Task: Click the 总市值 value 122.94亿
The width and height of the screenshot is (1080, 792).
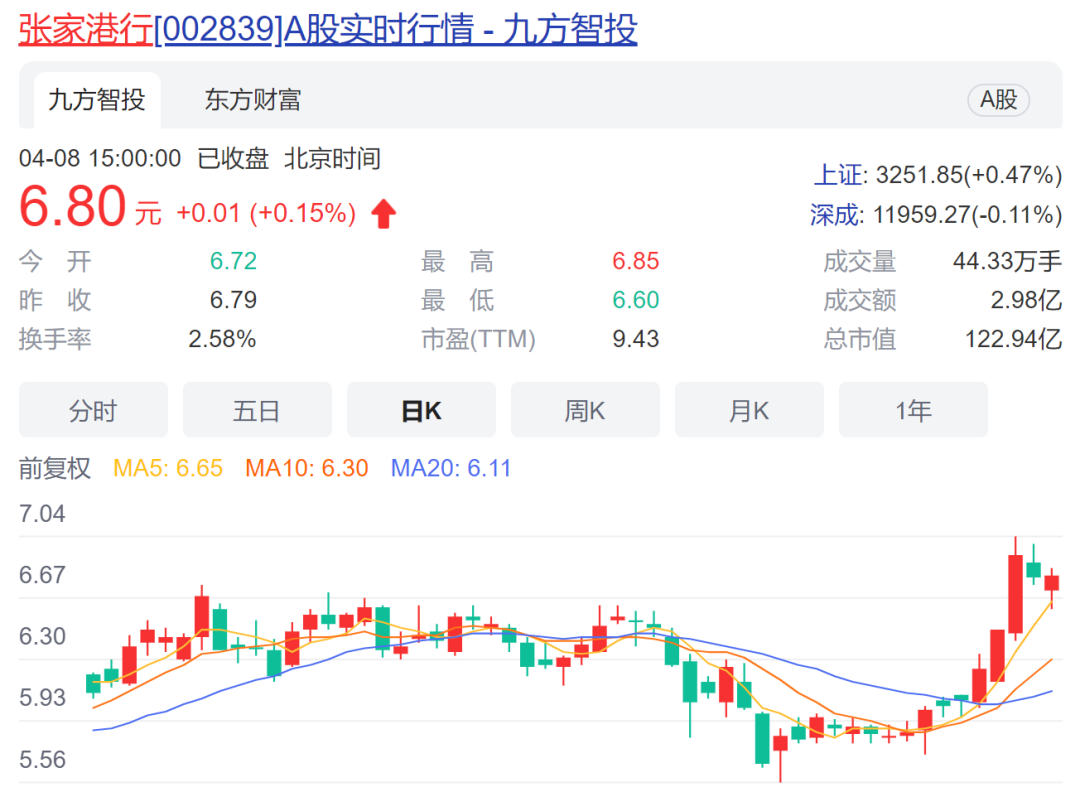Action: pyautogui.click(x=1013, y=339)
